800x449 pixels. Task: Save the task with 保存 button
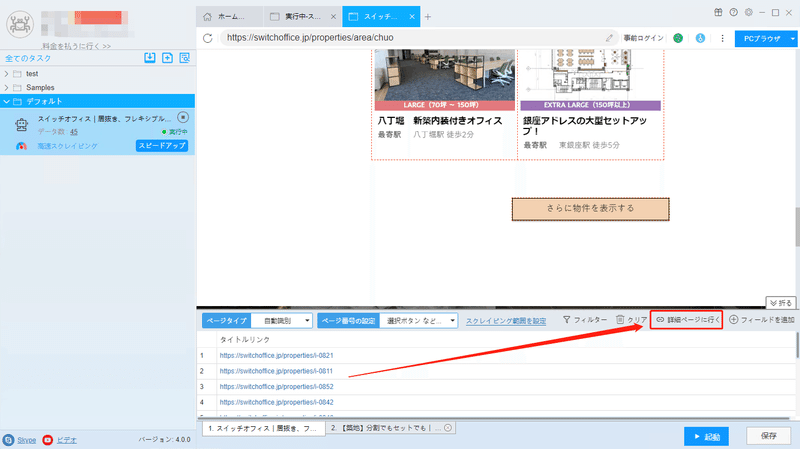click(768, 436)
